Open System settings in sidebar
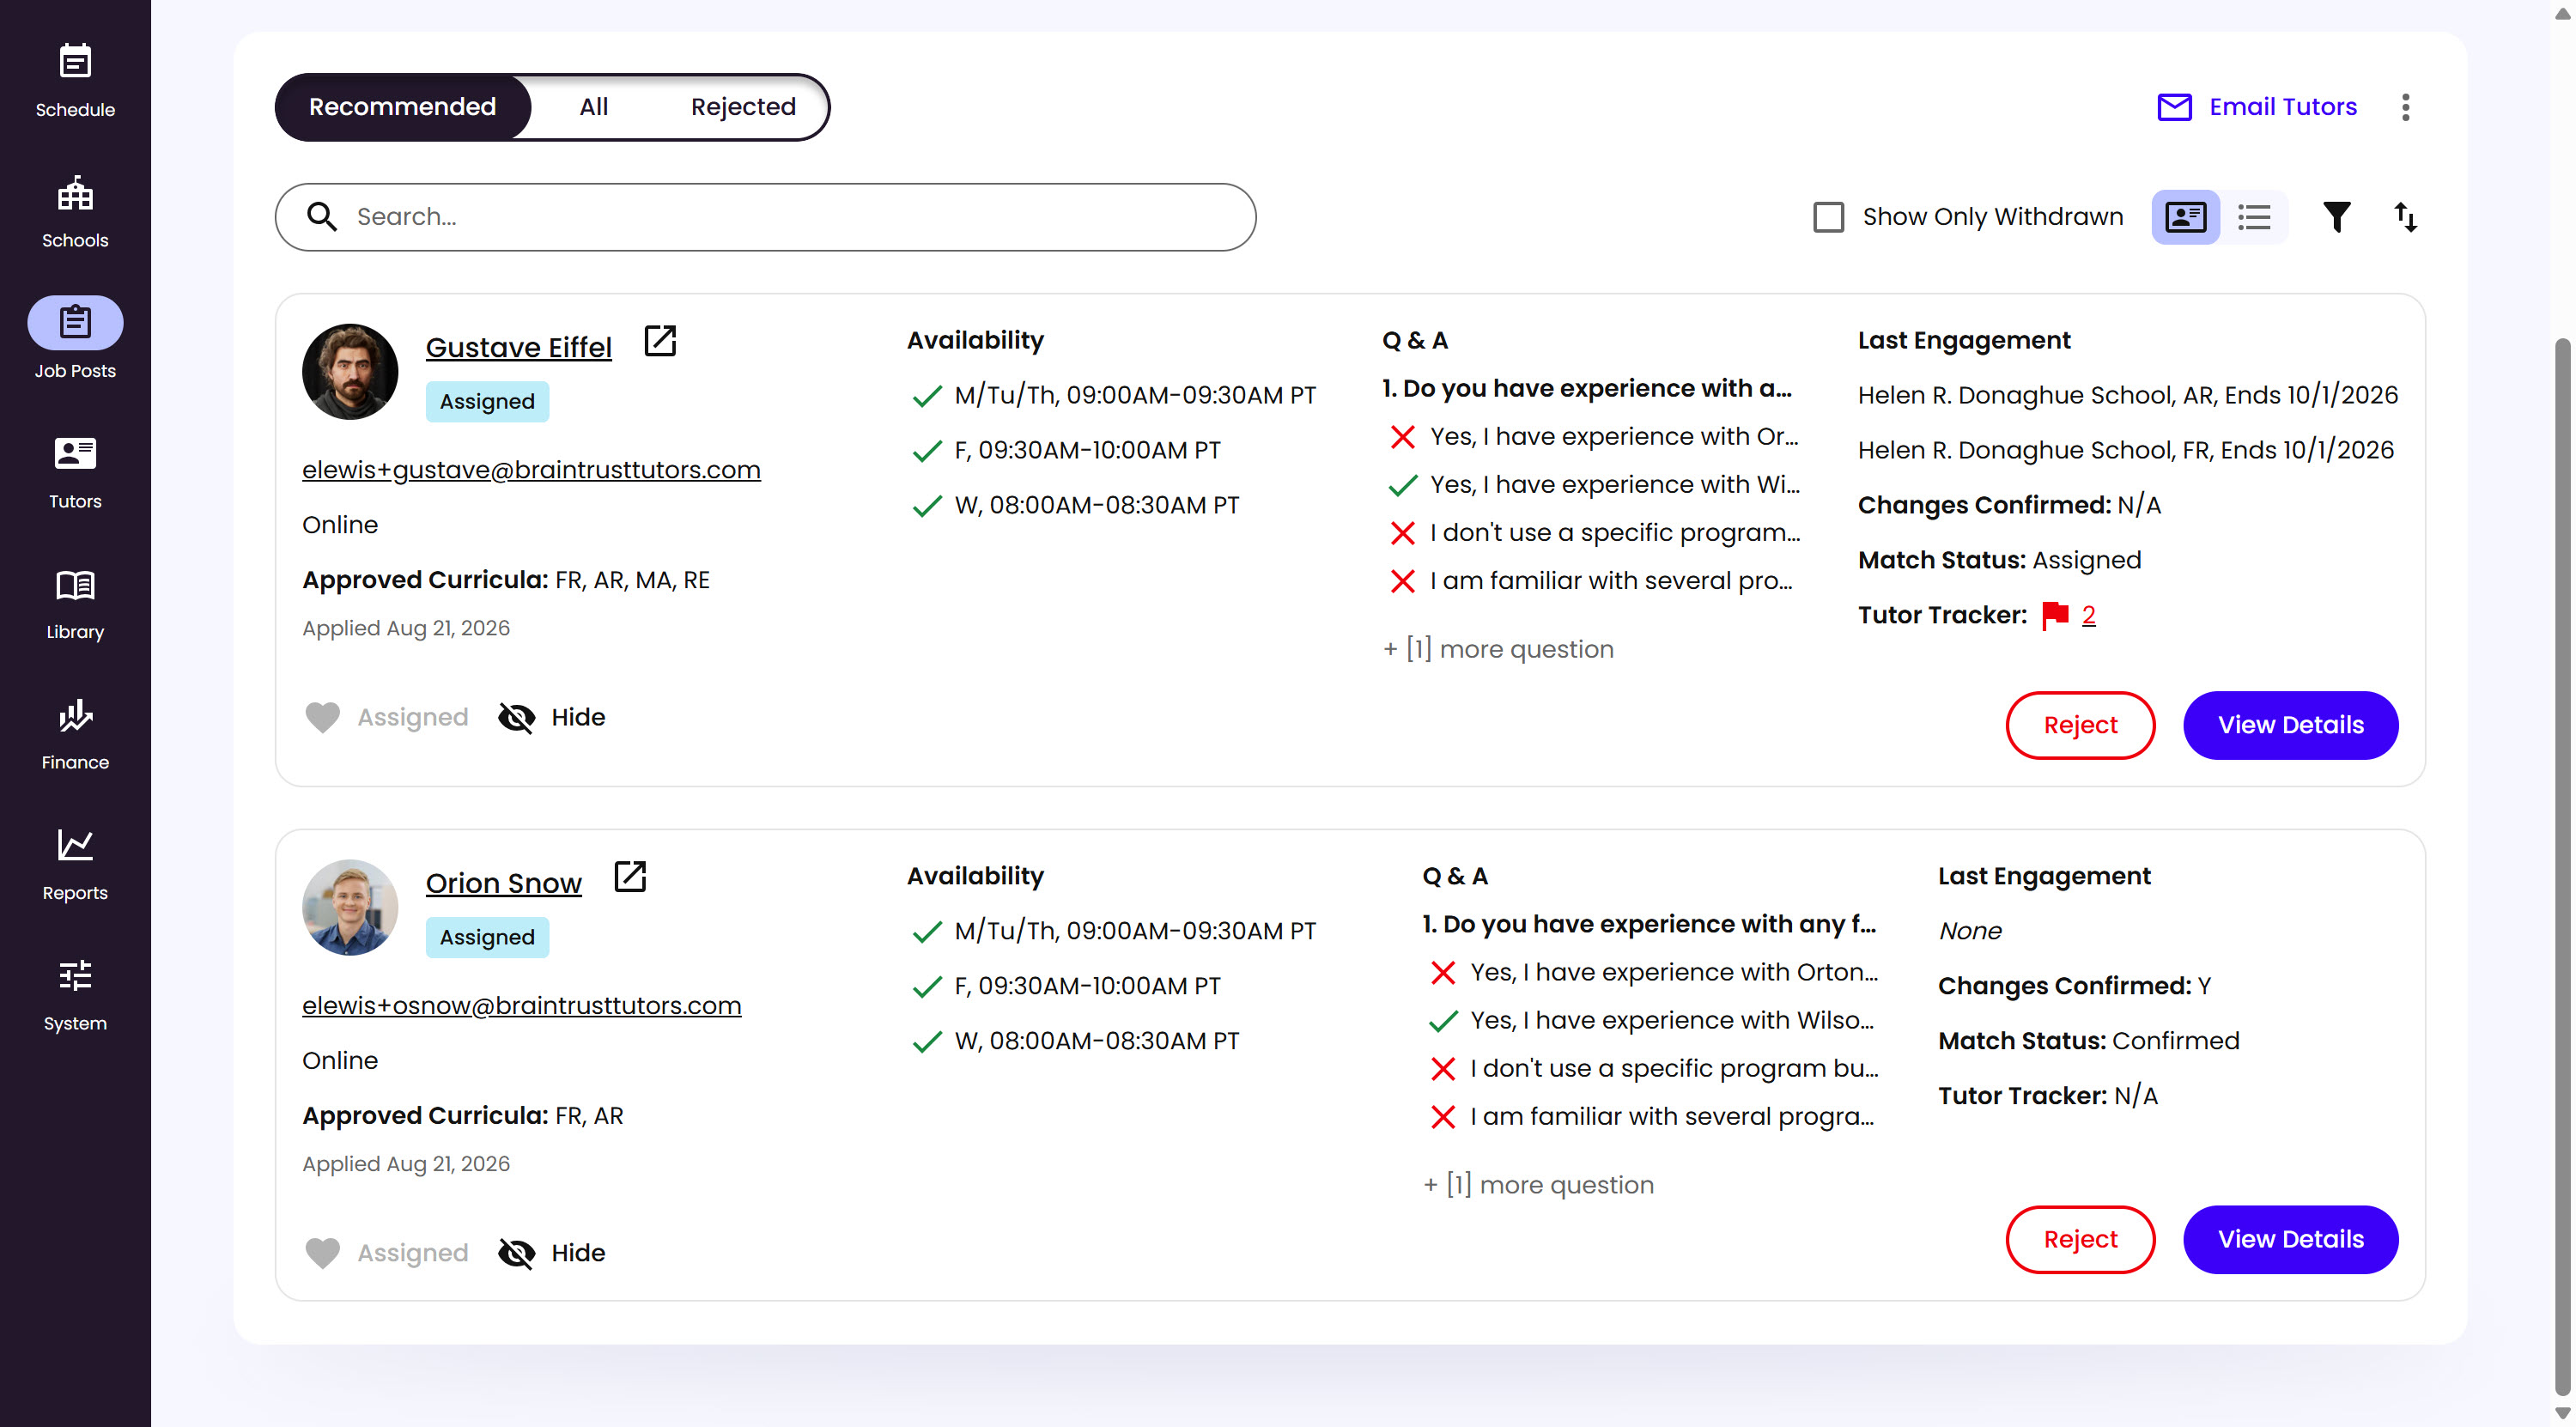The image size is (2576, 1427). 75,995
